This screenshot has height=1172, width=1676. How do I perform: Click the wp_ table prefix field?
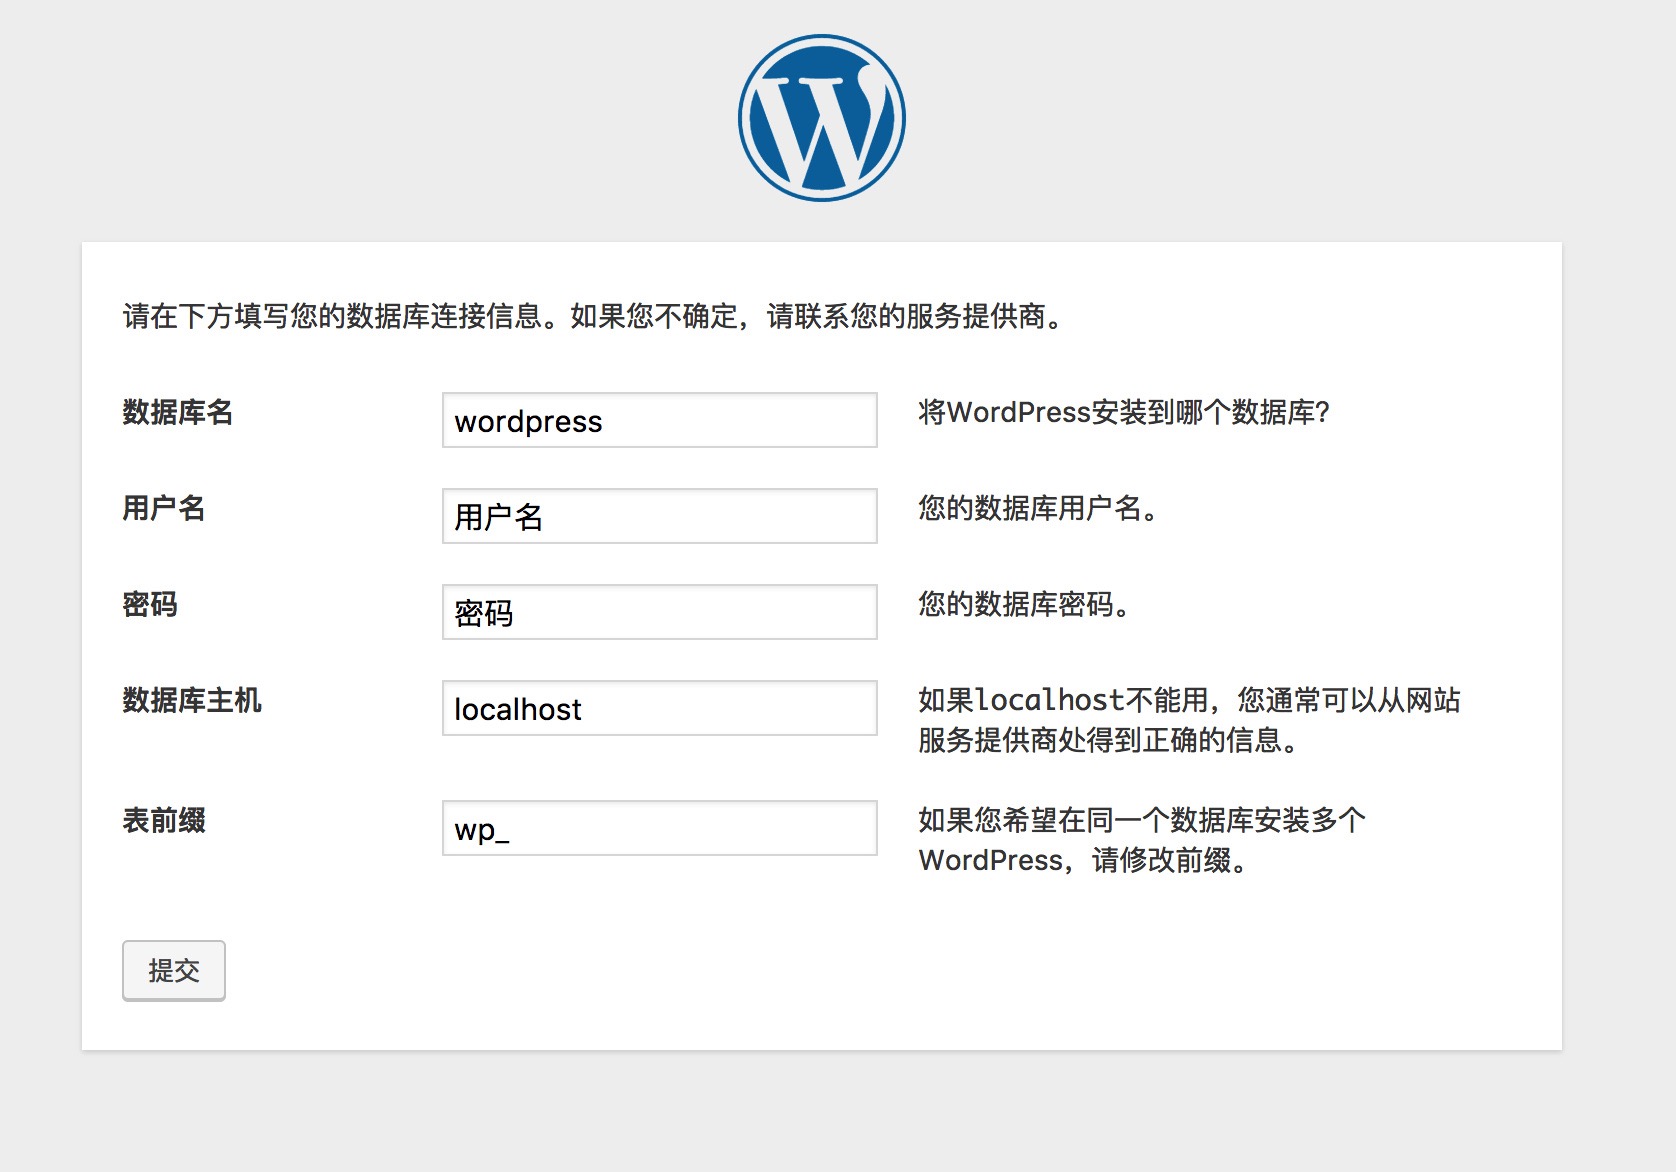[660, 828]
